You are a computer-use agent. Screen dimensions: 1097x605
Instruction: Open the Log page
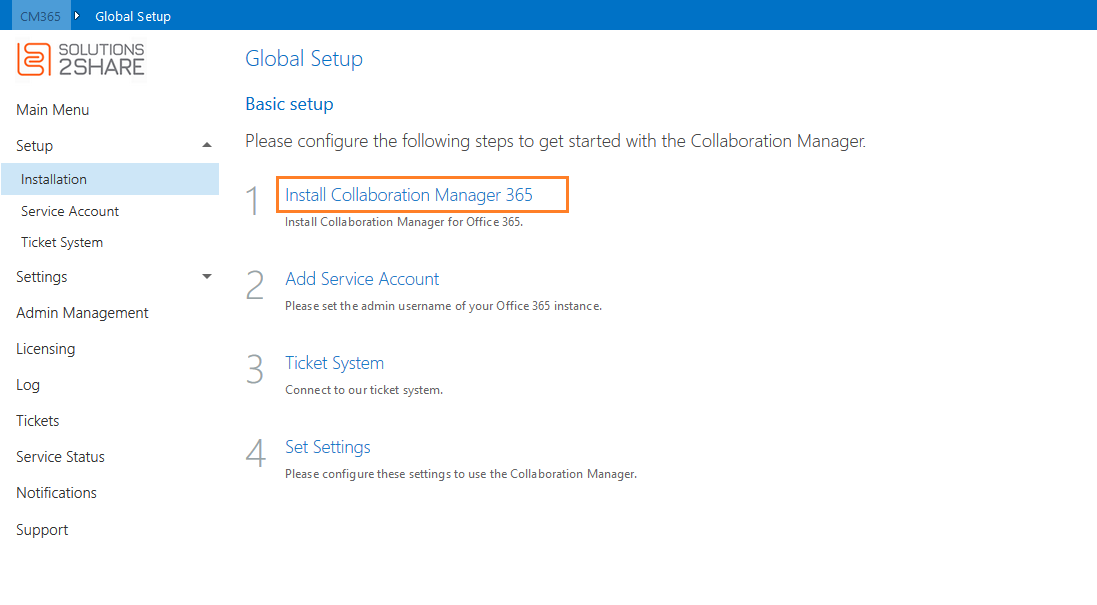click(28, 385)
